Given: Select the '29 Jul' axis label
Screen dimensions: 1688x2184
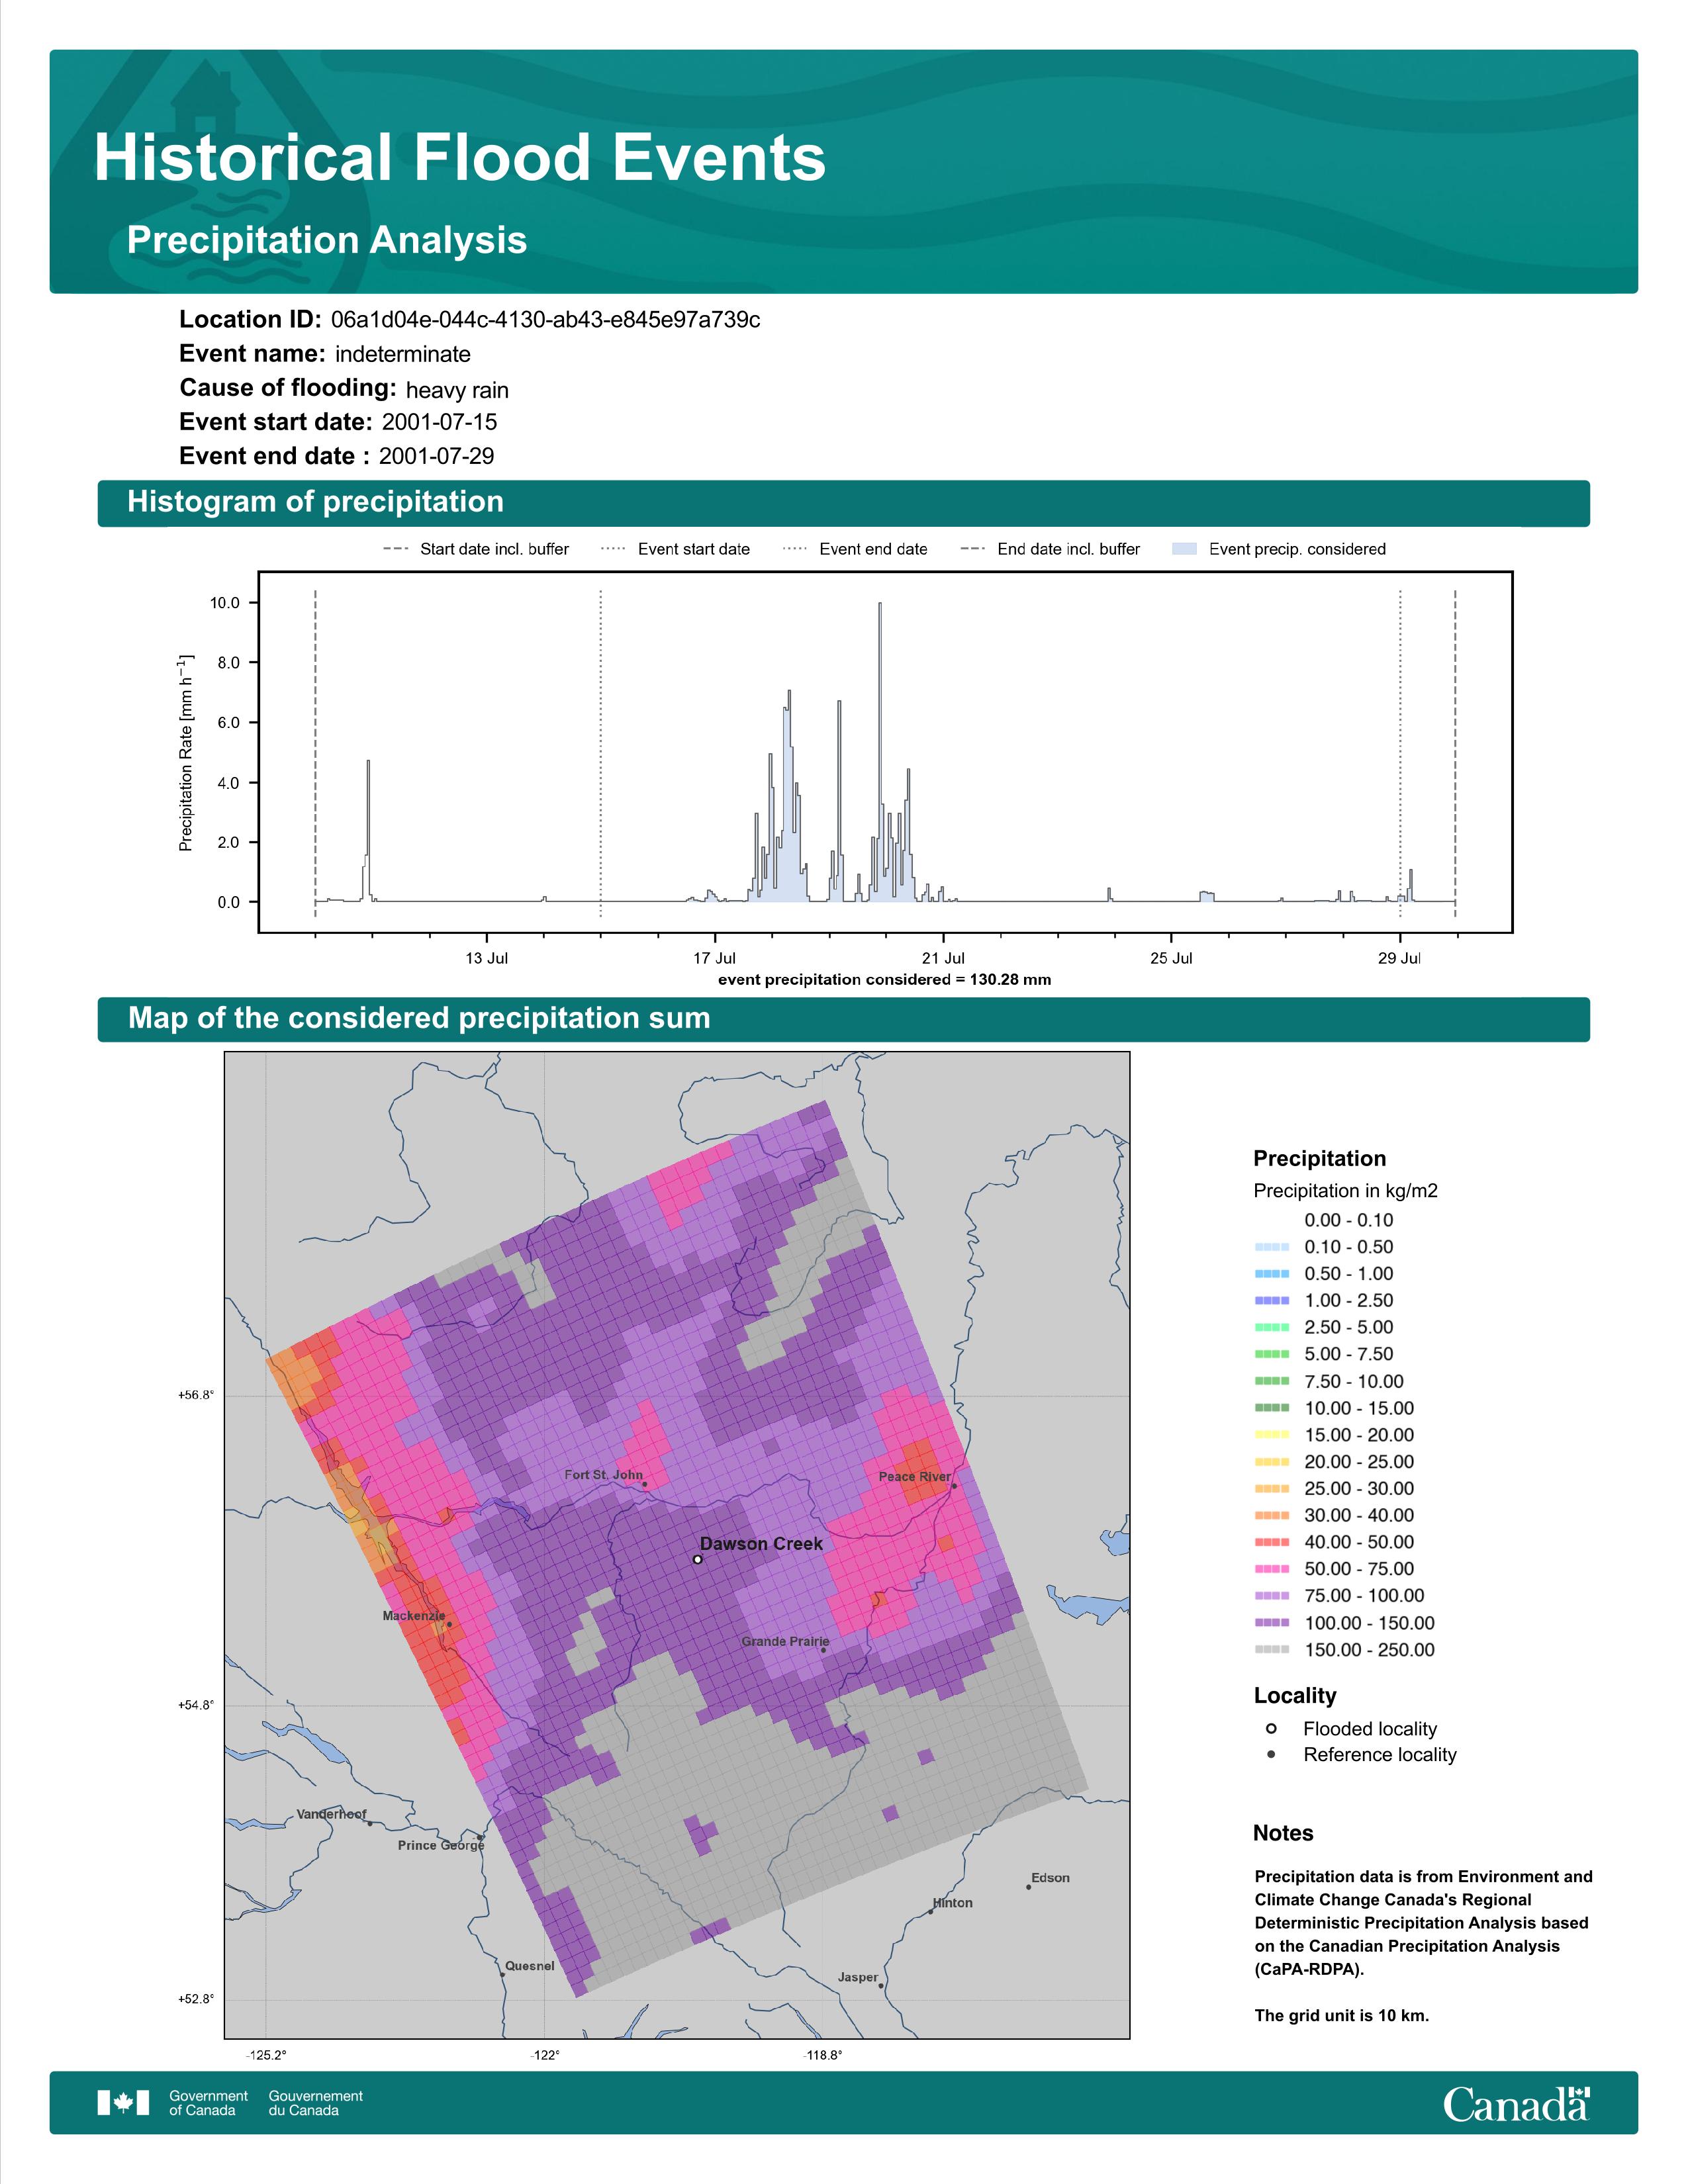Looking at the screenshot, I should coord(1399,958).
